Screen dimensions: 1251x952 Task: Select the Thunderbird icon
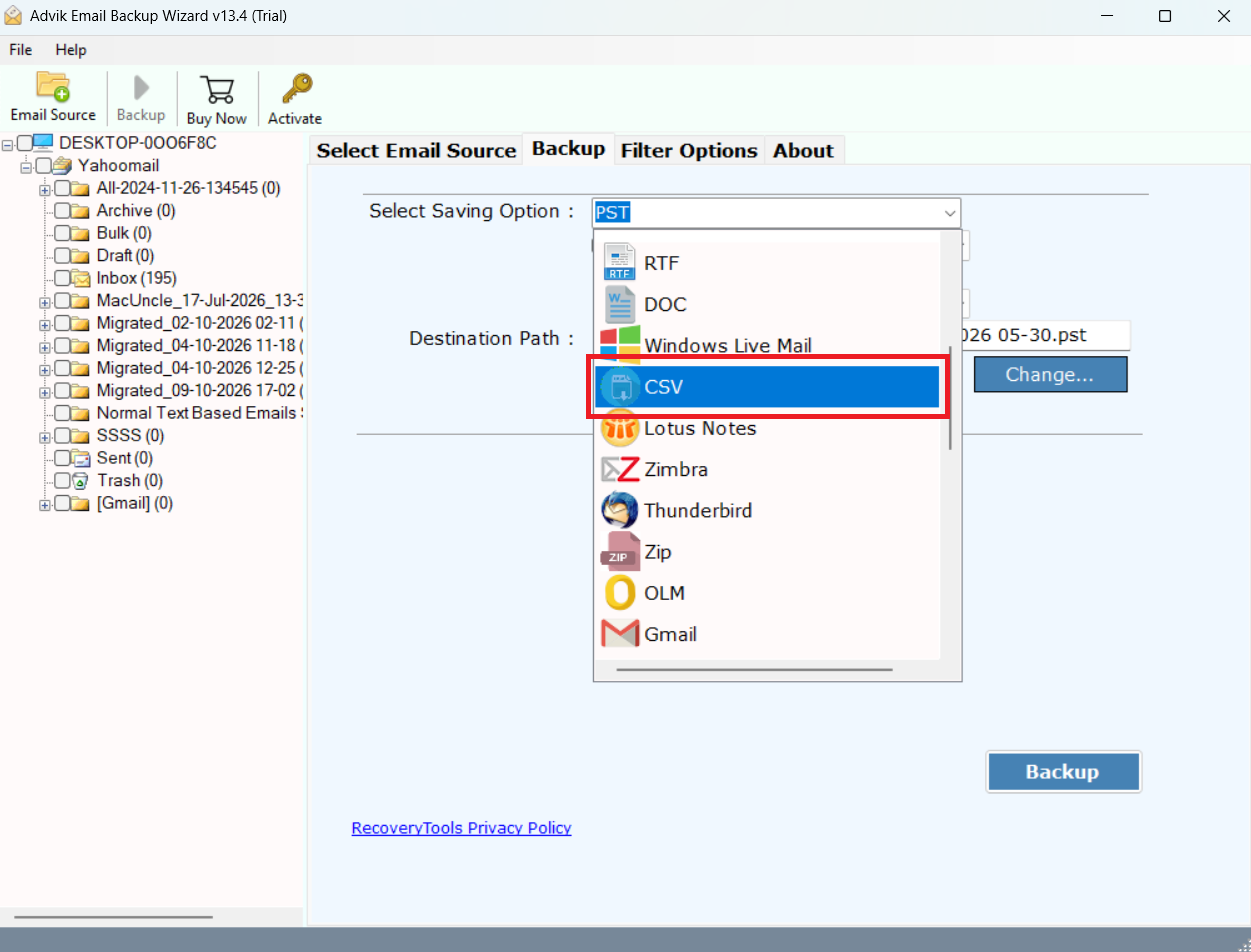coord(620,510)
